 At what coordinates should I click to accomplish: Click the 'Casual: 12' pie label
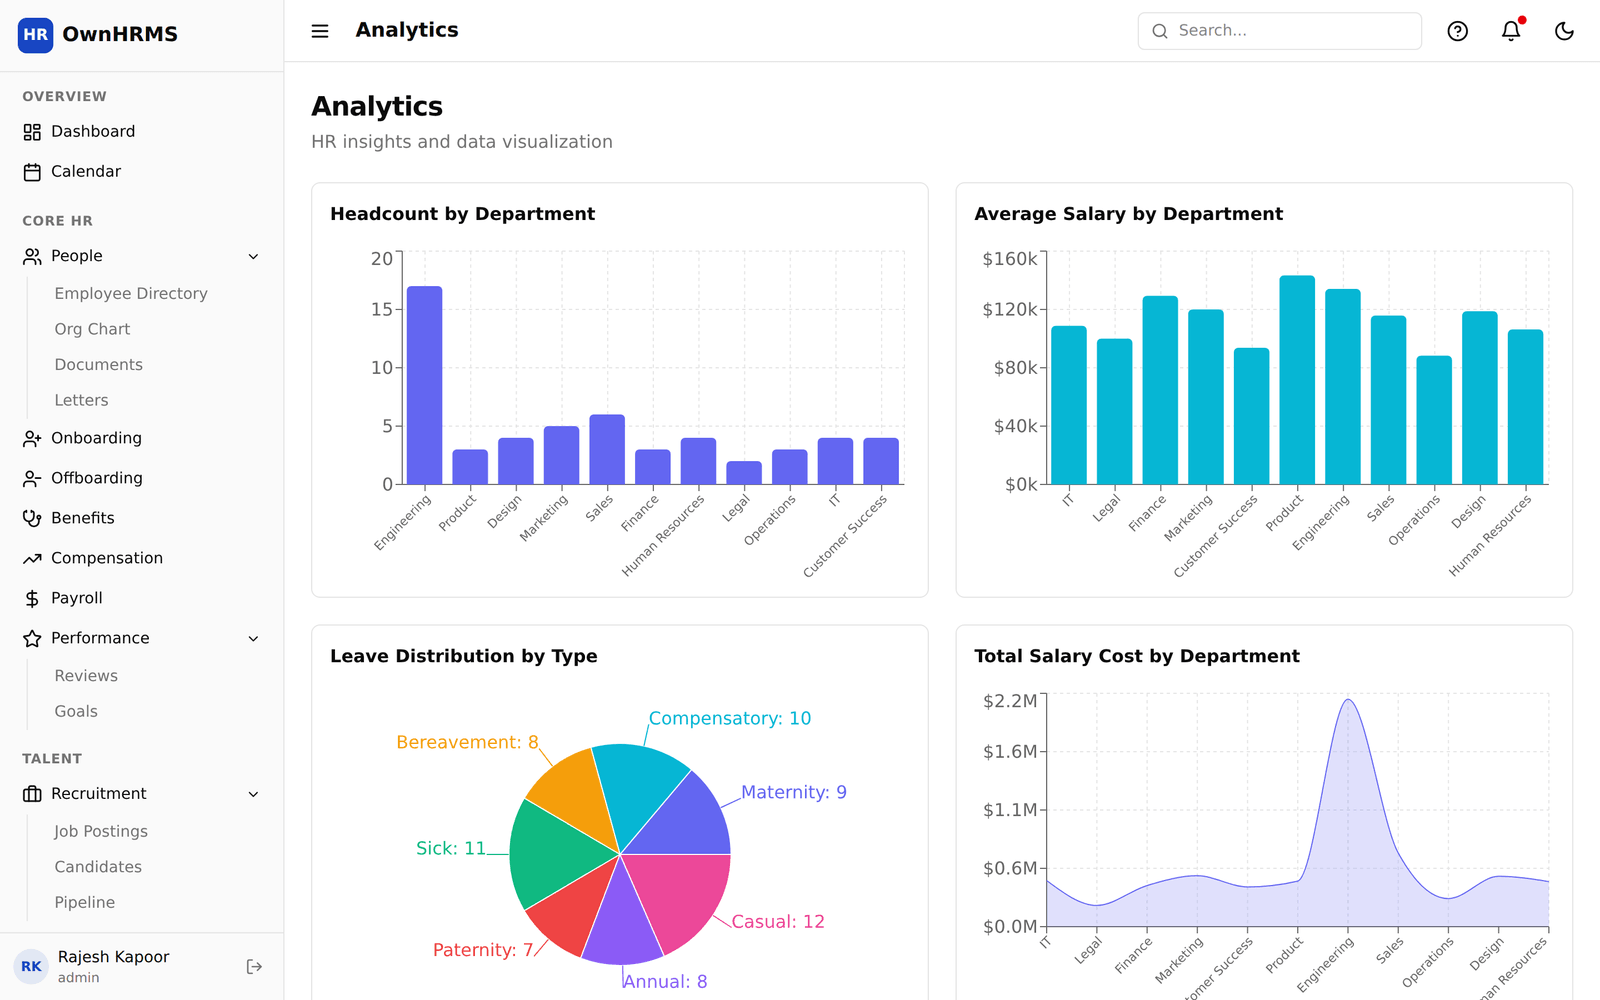(778, 922)
